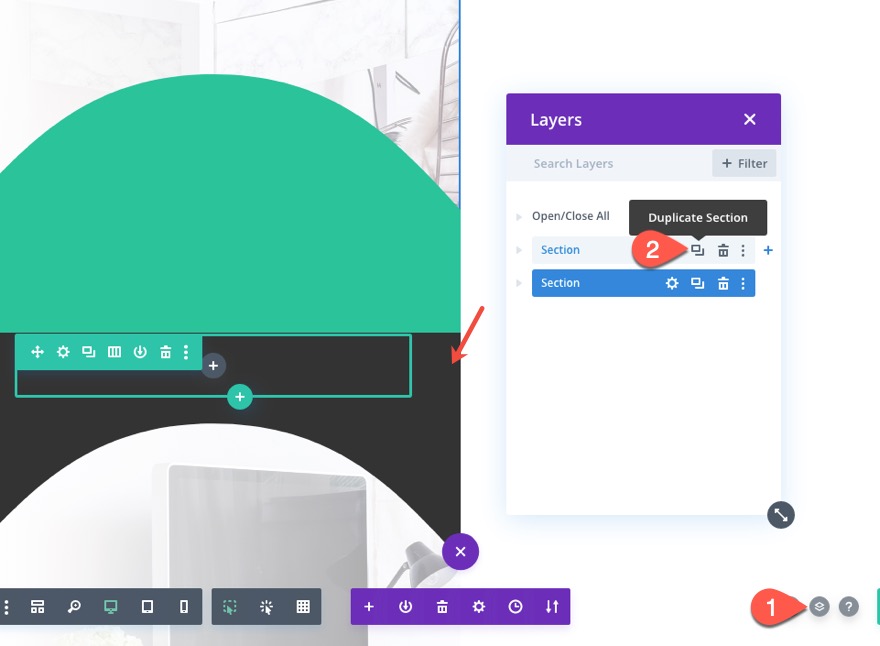Open highlighted Section more options
Image resolution: width=880 pixels, height=646 pixels.
[x=743, y=283]
